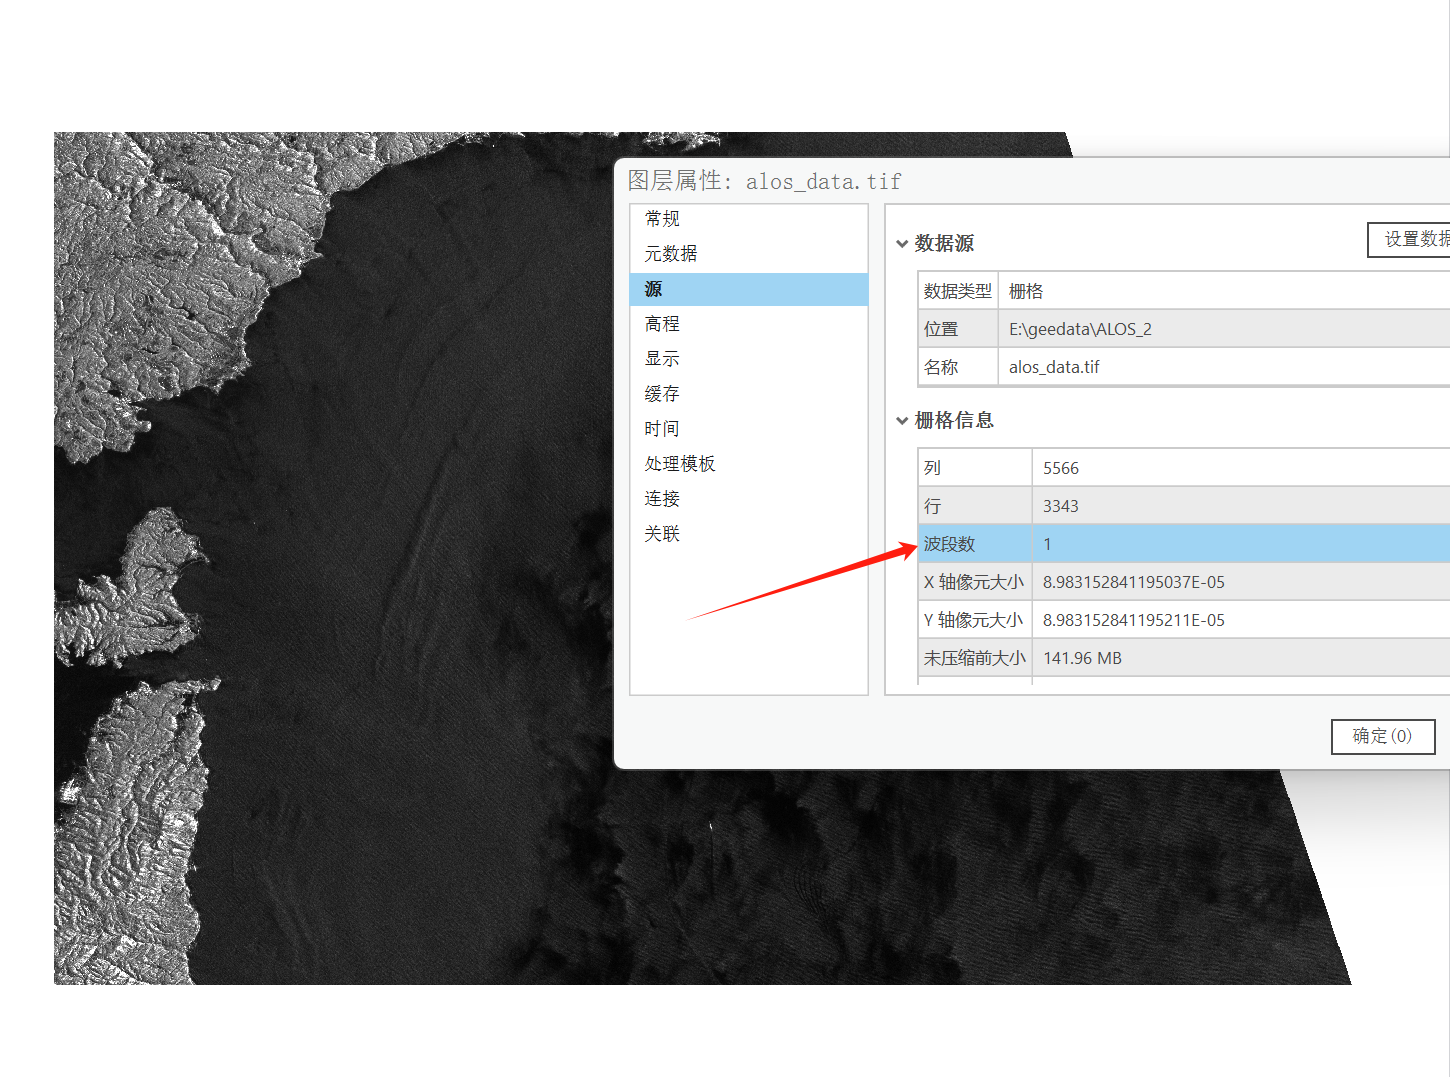This screenshot has height=1077, width=1450.
Task: 点击"X 轴像元大小"数值
Action: click(x=1134, y=581)
